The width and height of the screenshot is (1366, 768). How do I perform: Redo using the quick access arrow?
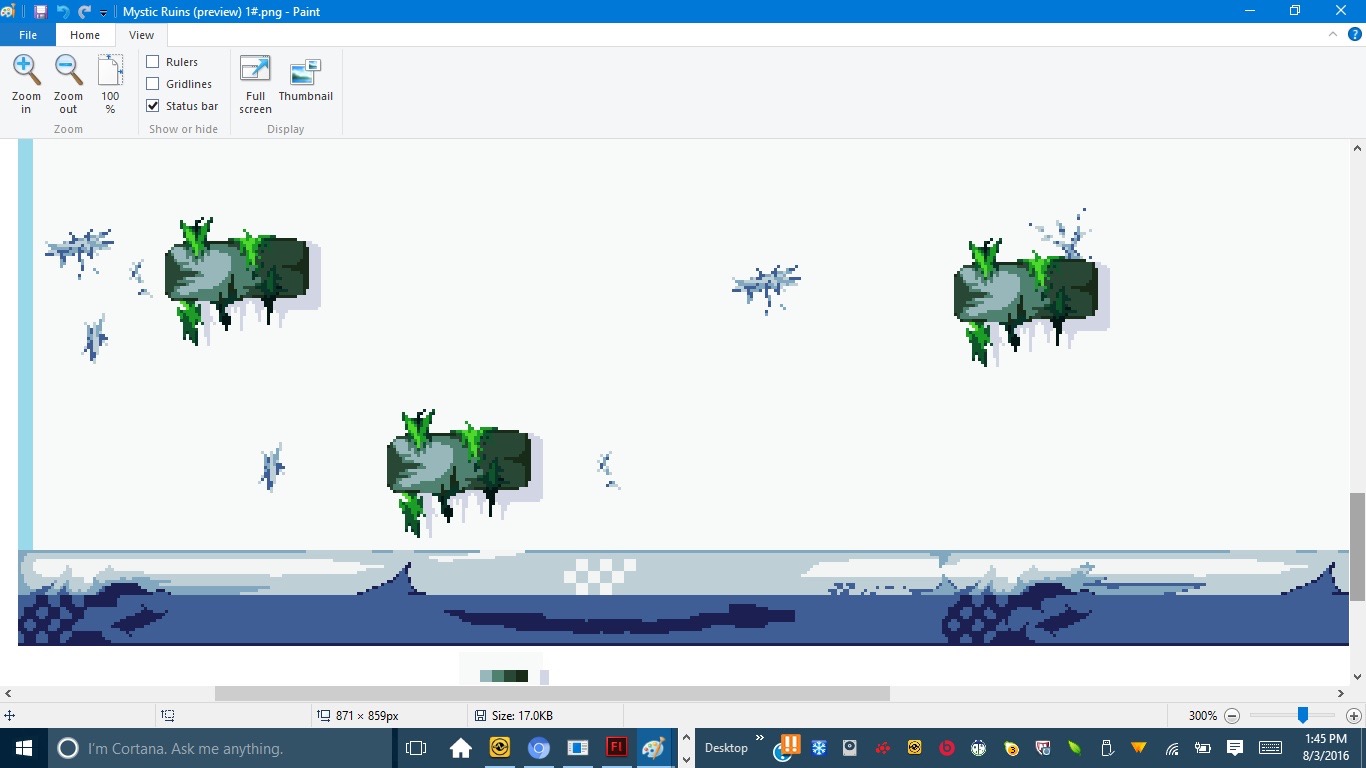tap(85, 12)
